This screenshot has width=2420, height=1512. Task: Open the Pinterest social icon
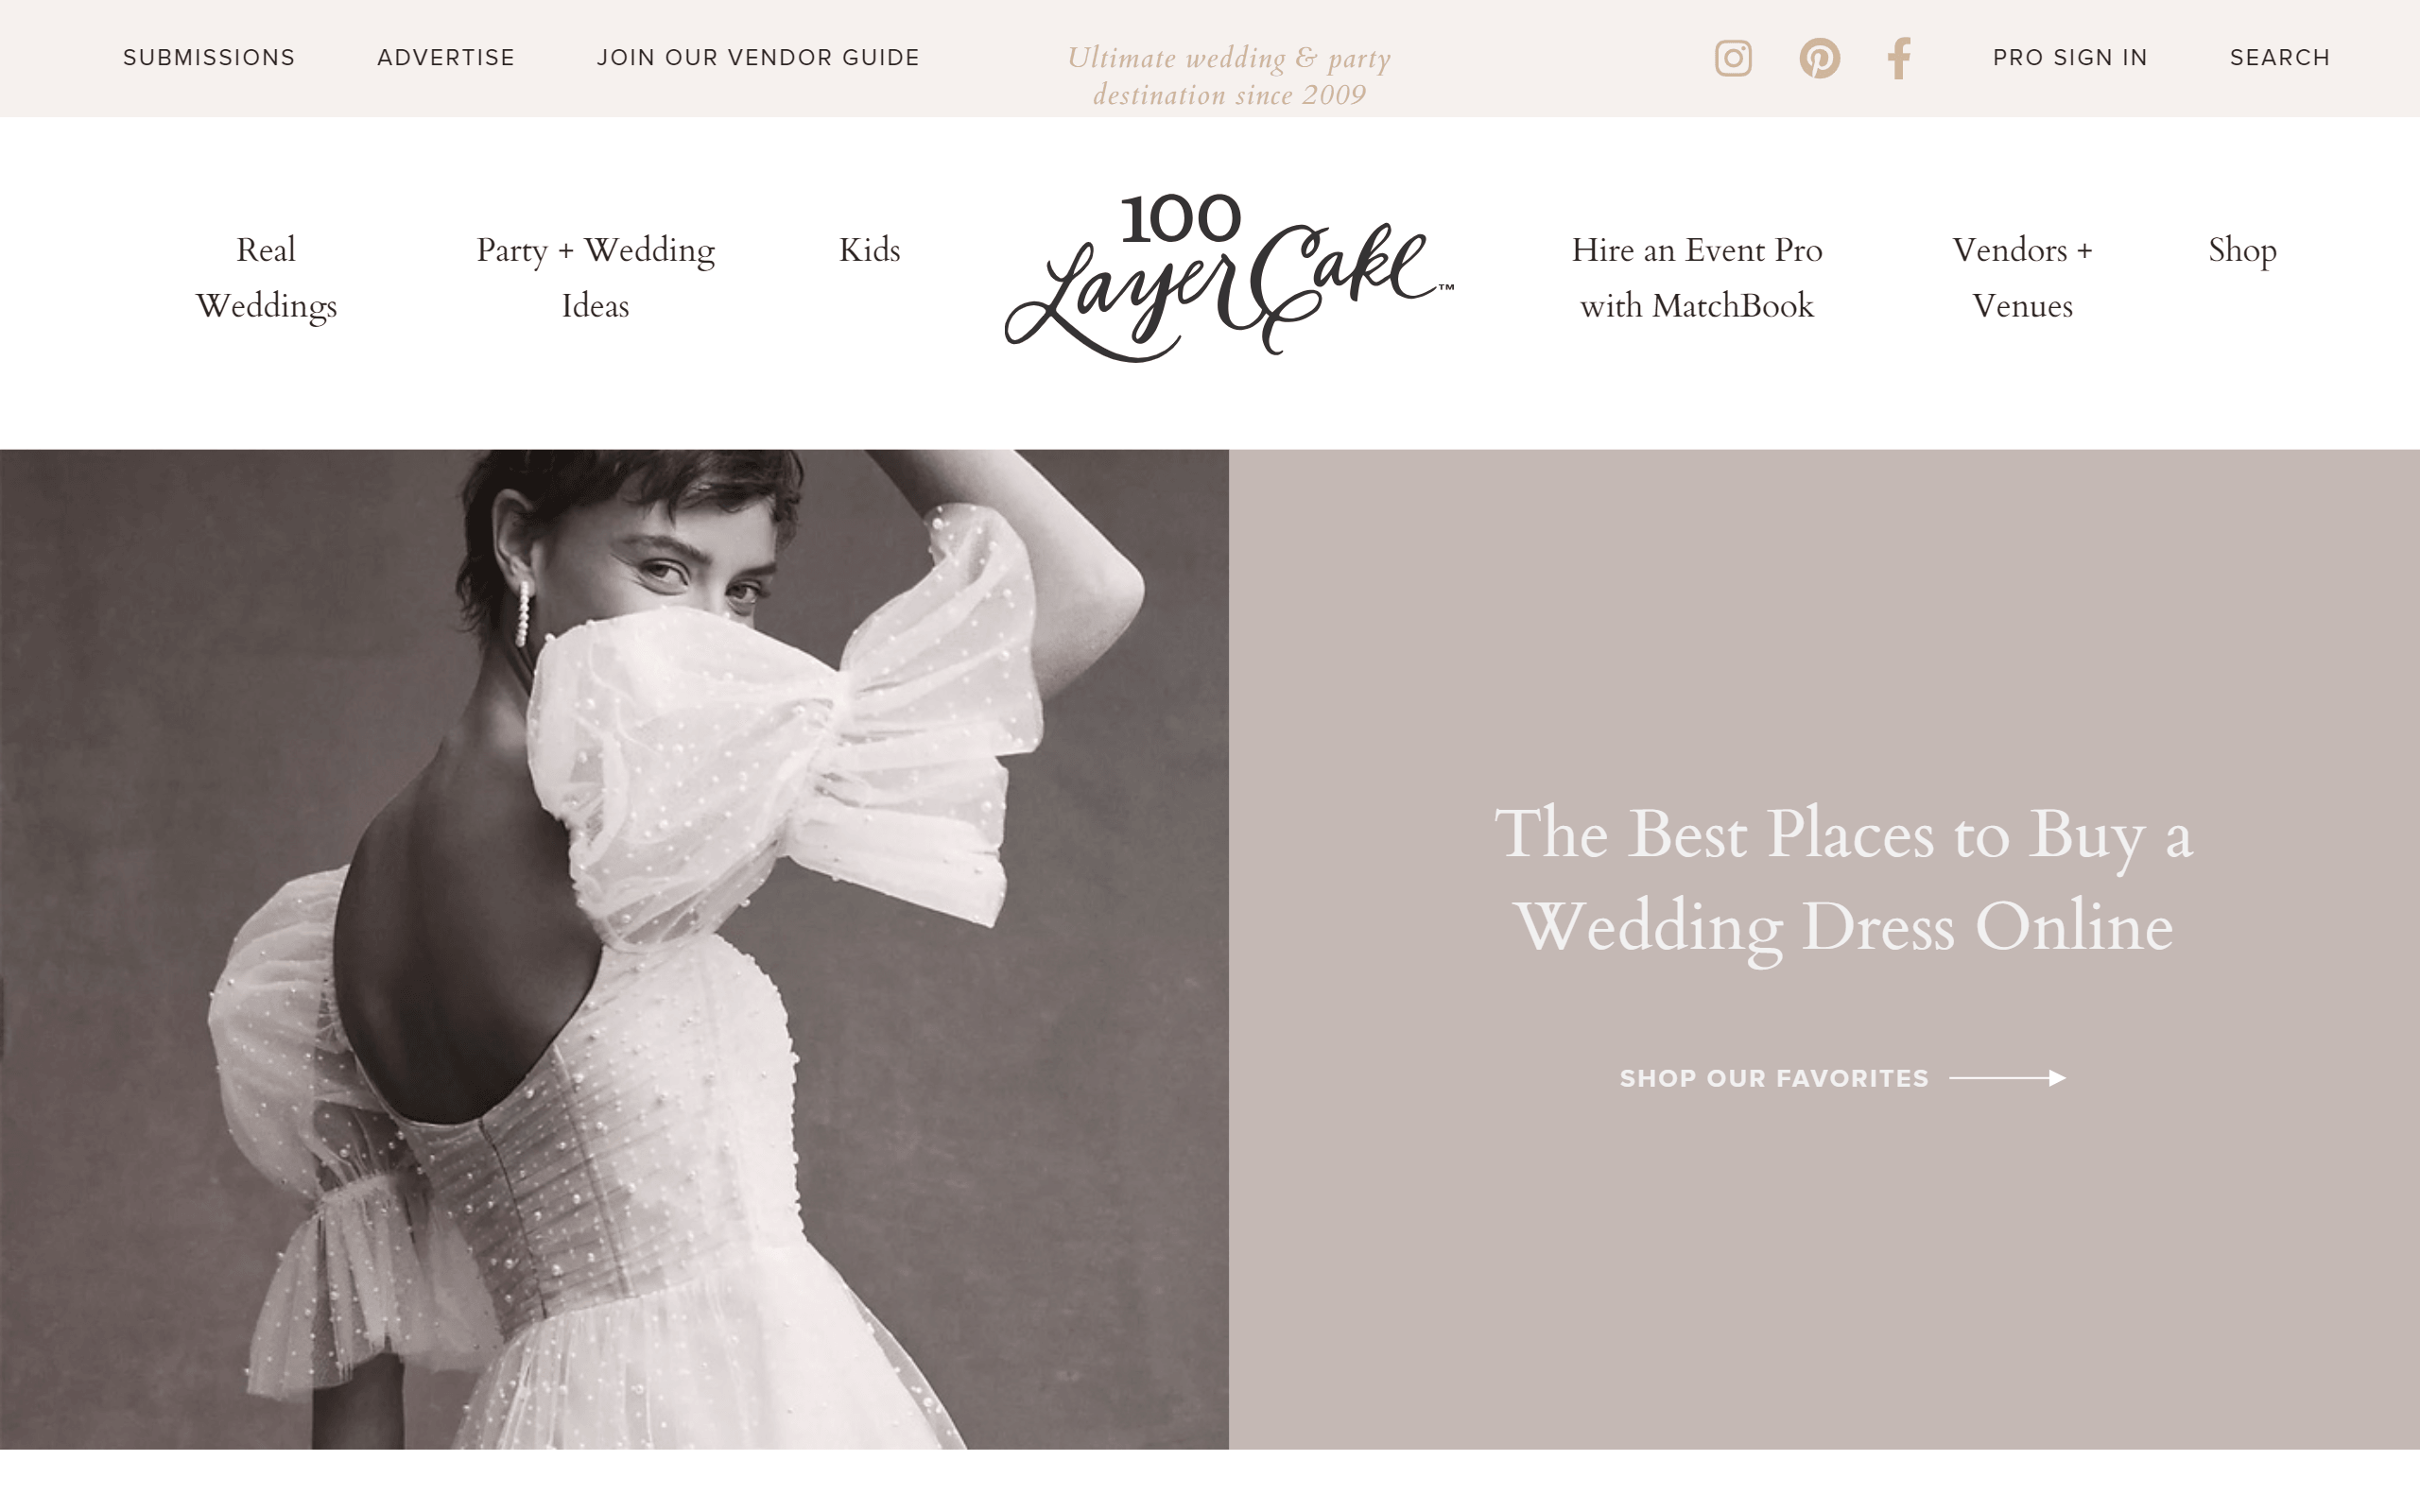click(1819, 58)
